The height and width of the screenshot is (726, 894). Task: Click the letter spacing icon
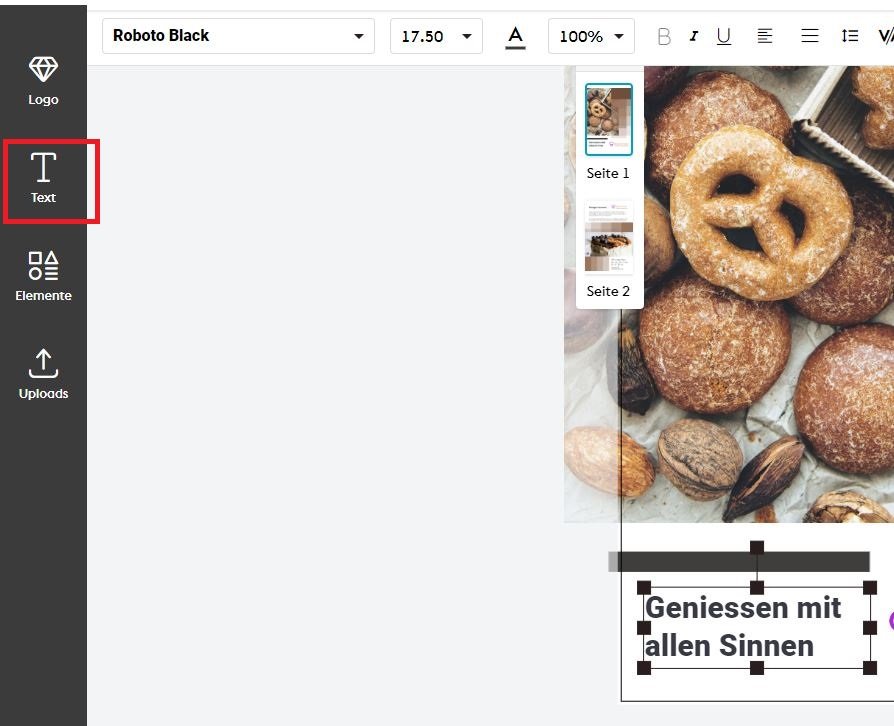coord(885,36)
